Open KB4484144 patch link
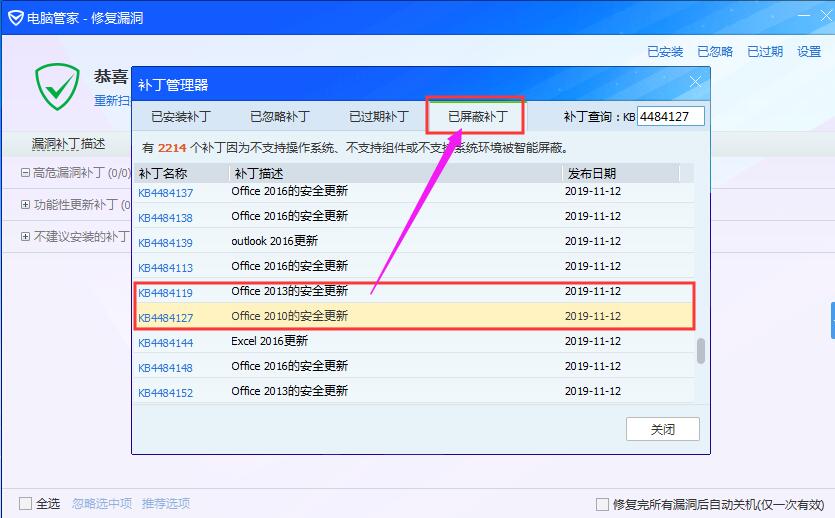 pos(166,343)
